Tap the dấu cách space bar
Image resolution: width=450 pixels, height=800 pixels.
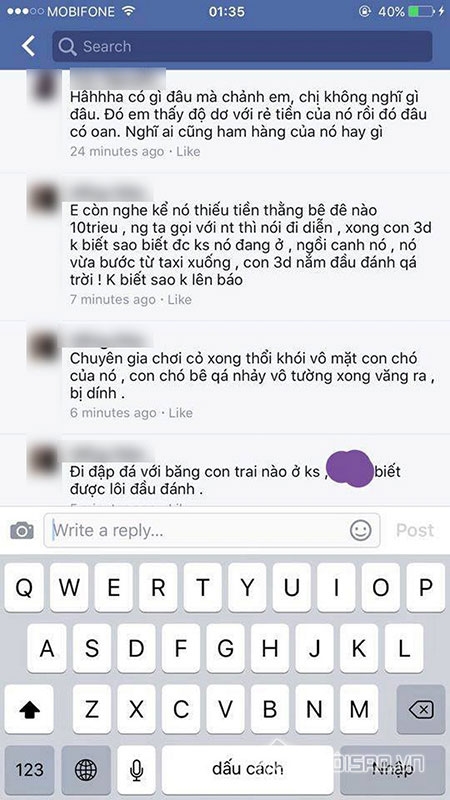[x=247, y=769]
